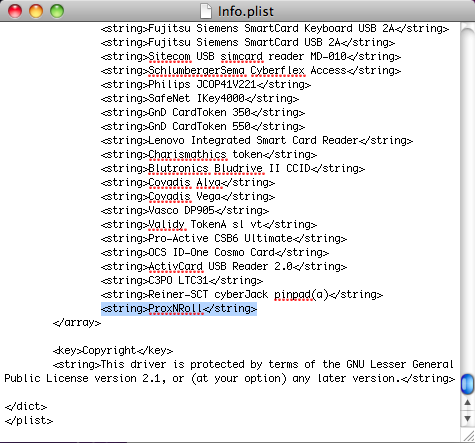Screen dimensions: 475x443
Task: Click the 'Info.plist' title text
Action: [x=246, y=11]
